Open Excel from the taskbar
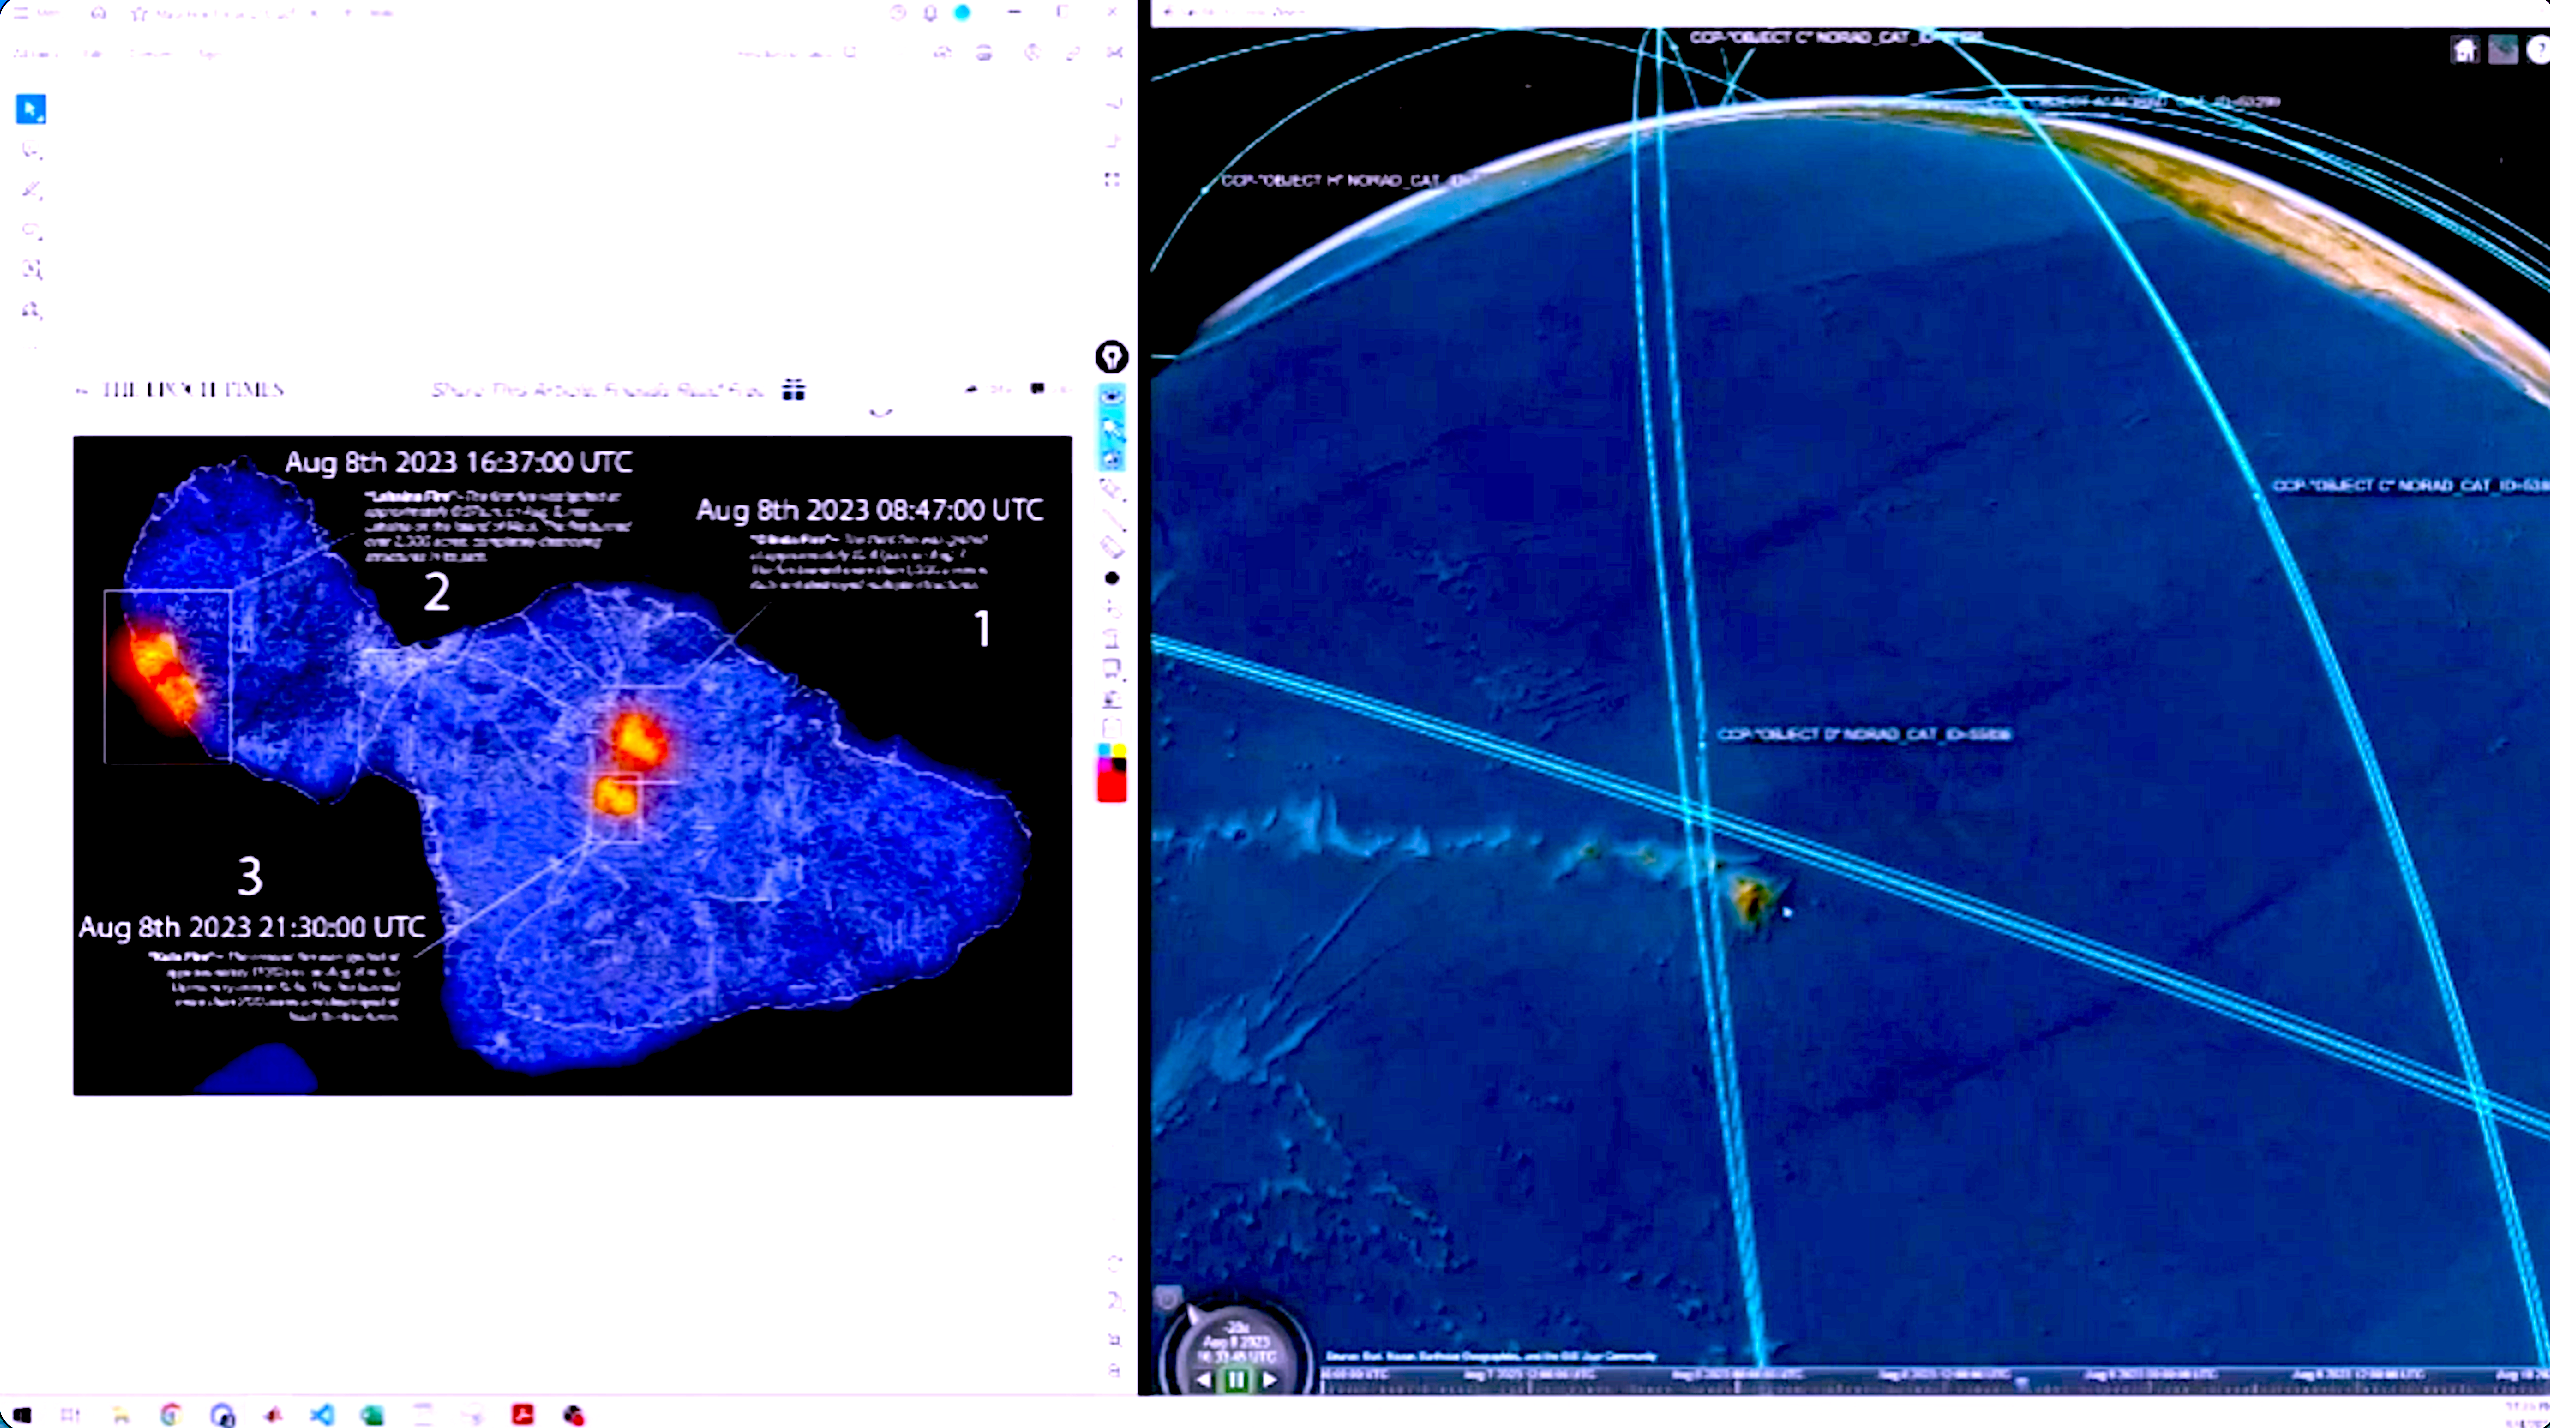Viewport: 2550px width, 1428px height. 372,1415
